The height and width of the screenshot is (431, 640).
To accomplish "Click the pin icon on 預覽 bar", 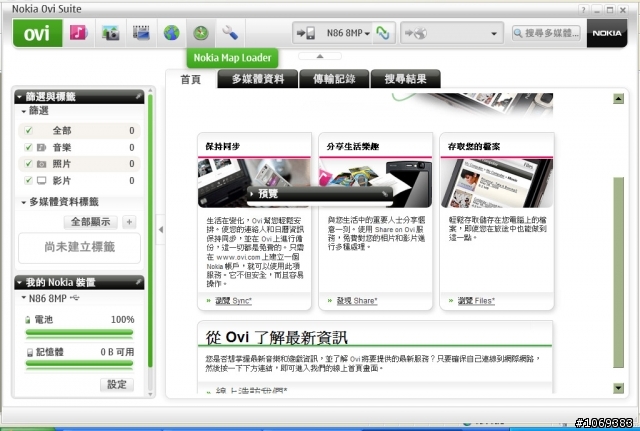I will click(x=384, y=194).
